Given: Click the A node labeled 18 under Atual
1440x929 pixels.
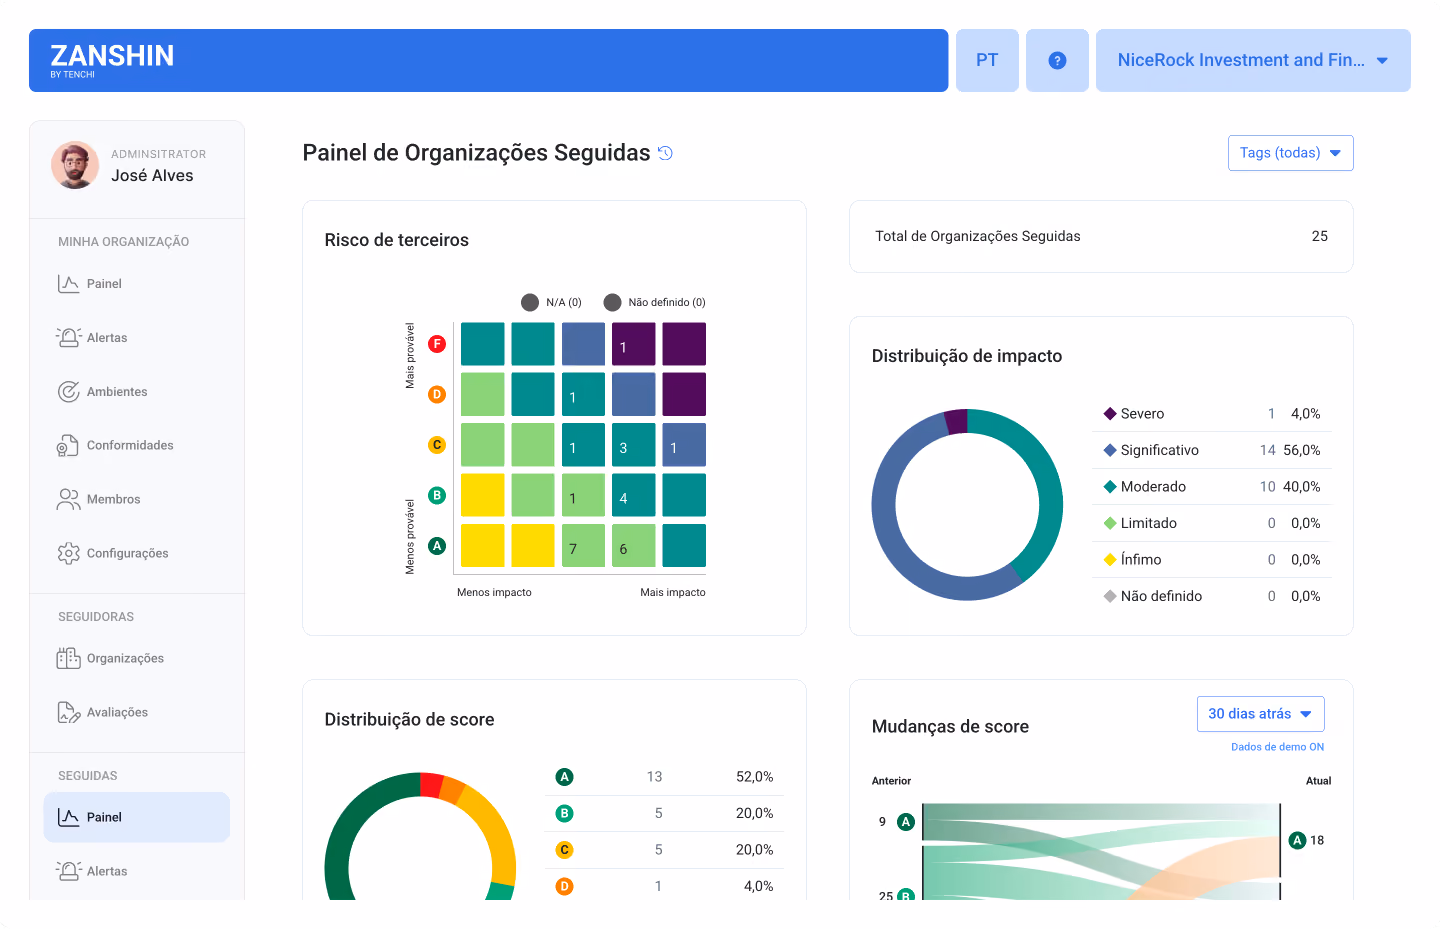Looking at the screenshot, I should click(1298, 841).
